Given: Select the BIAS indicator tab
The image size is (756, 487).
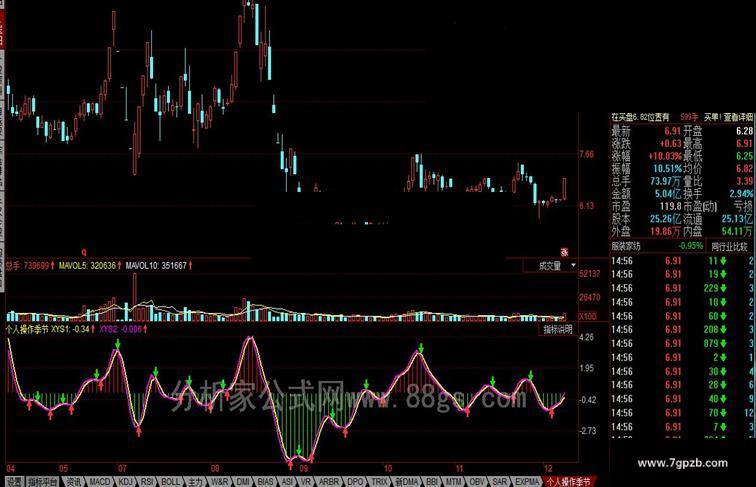Looking at the screenshot, I should [x=265, y=482].
